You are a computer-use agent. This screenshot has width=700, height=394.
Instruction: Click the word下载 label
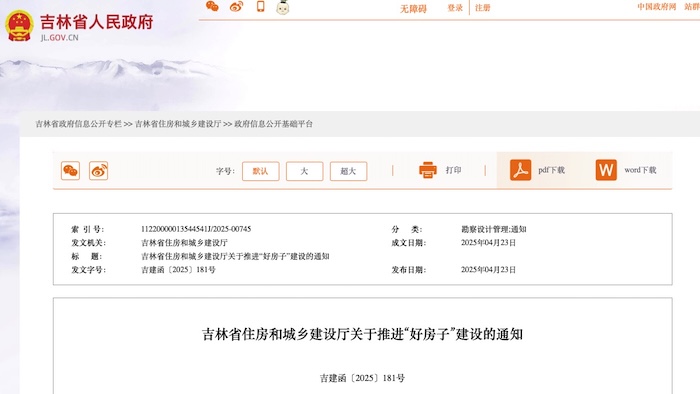tap(640, 170)
